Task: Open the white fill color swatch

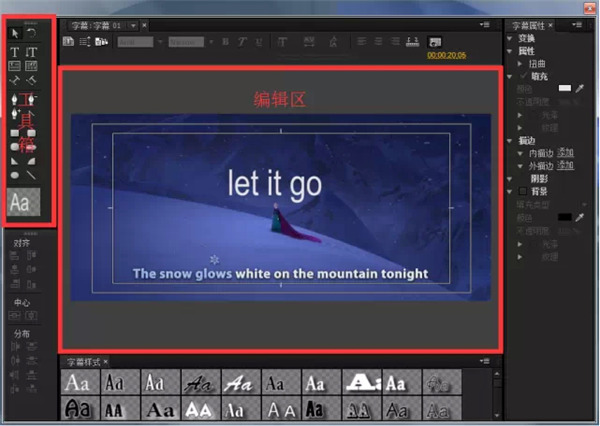Action: pyautogui.click(x=564, y=88)
